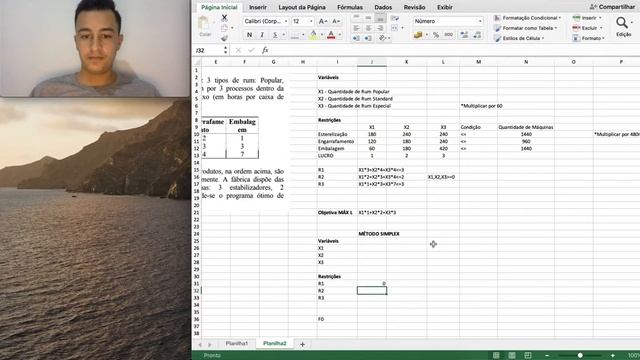
Task: Align cell content to bottom
Action: coord(380,18)
